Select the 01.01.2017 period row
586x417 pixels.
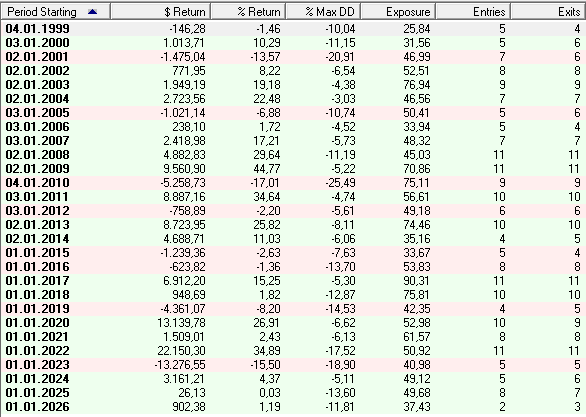tap(293, 281)
